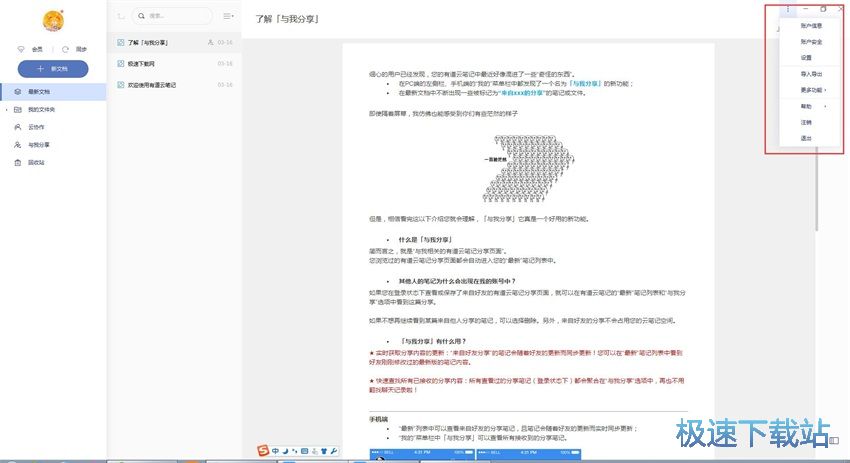Minimize the note application window
Viewport: 850px width, 463px height.
click(x=806, y=9)
